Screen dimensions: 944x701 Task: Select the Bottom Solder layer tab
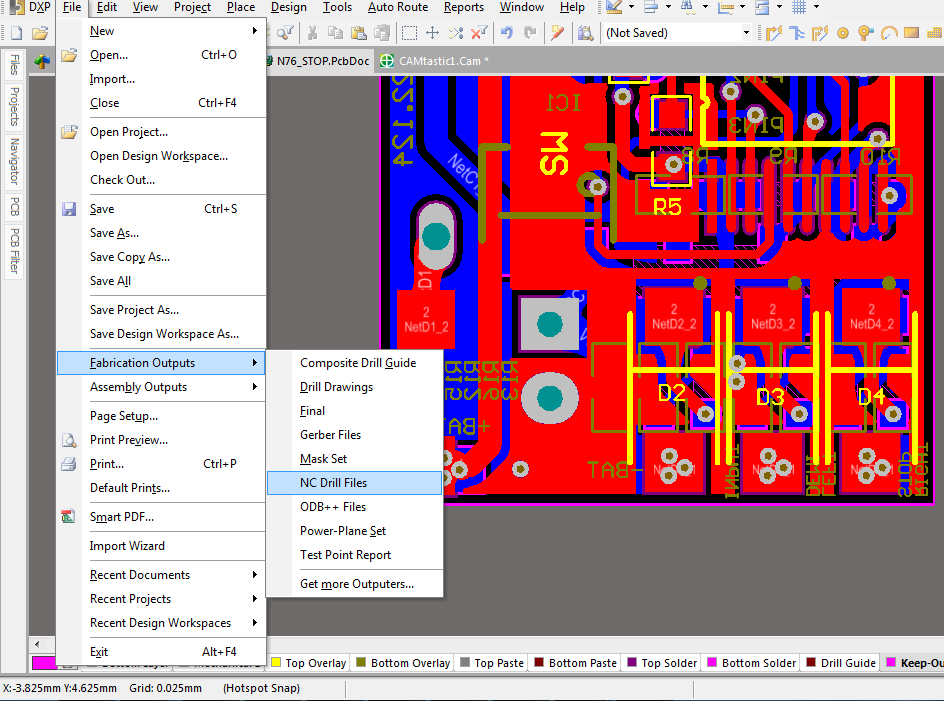coord(751,663)
